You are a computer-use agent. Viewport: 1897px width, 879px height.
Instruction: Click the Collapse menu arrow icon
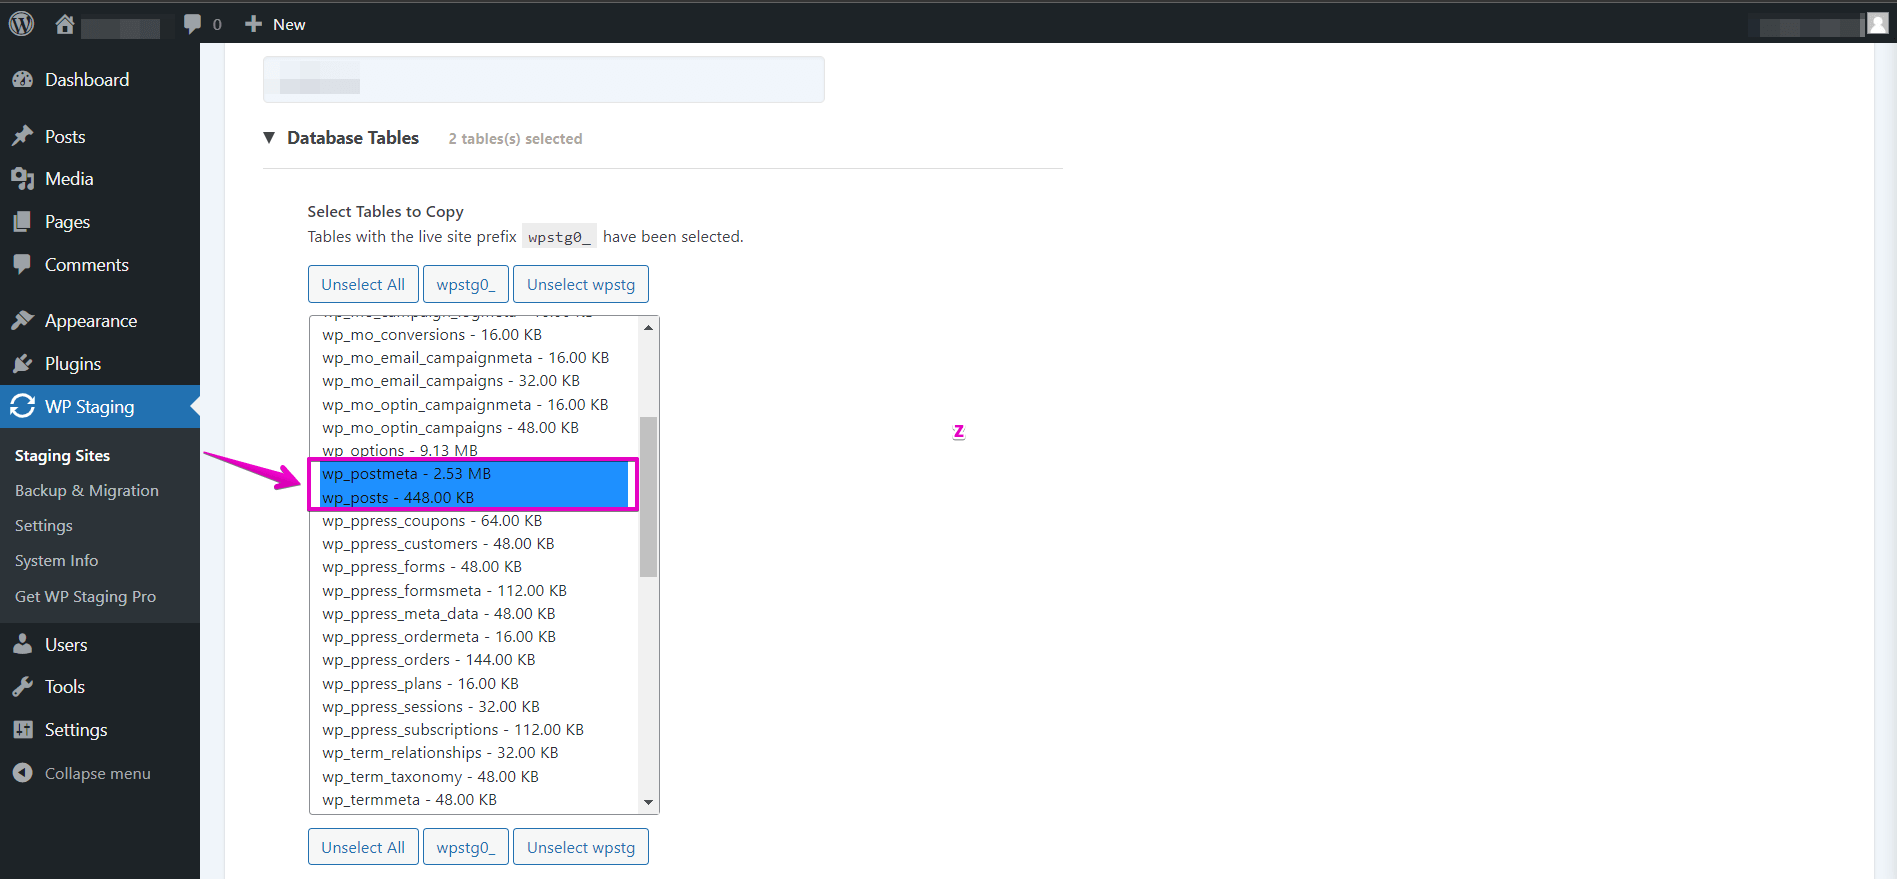point(23,773)
